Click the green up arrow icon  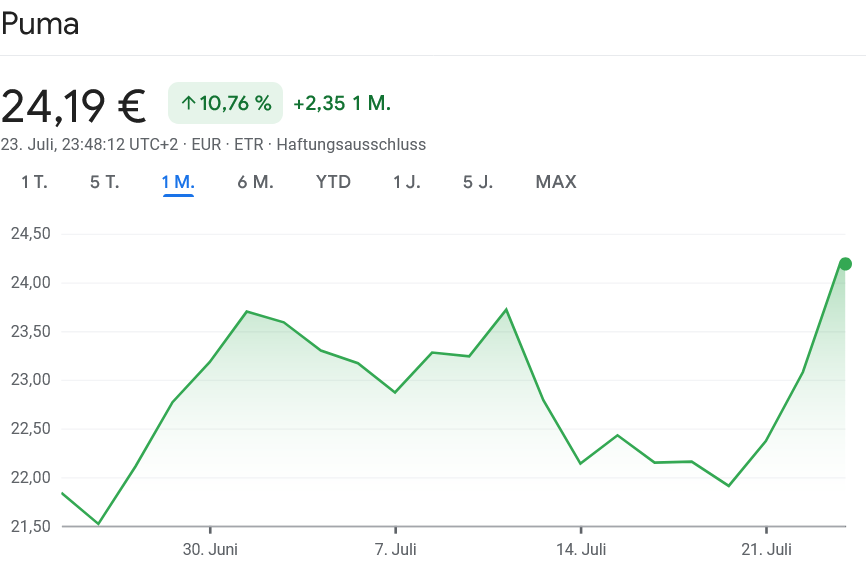click(x=188, y=103)
